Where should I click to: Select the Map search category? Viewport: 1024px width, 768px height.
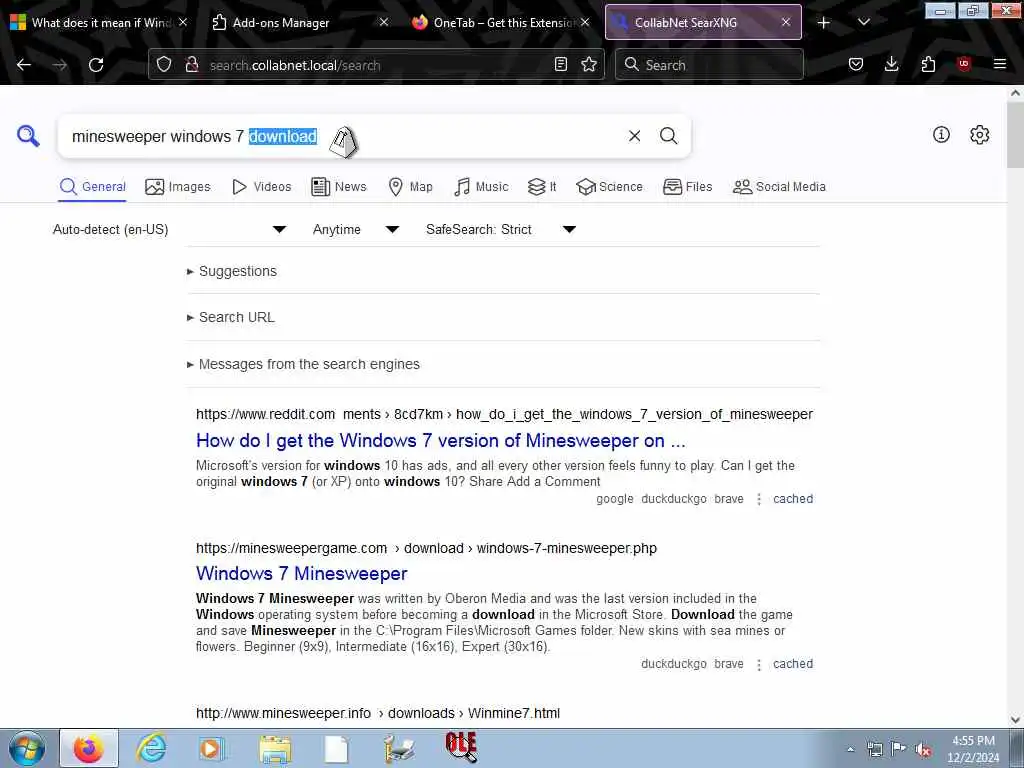coord(410,187)
